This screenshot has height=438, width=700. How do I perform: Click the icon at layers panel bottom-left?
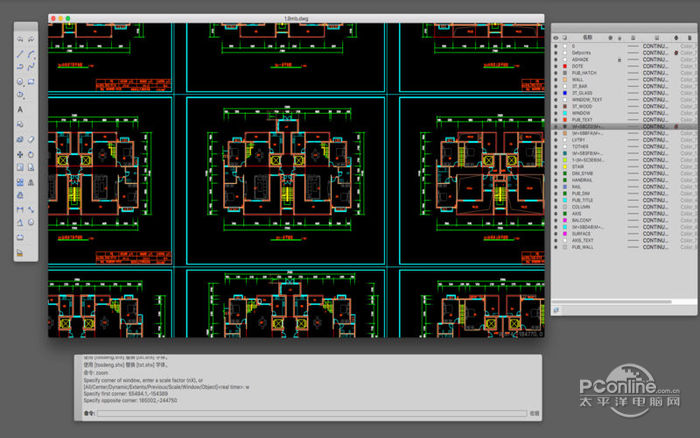click(556, 310)
